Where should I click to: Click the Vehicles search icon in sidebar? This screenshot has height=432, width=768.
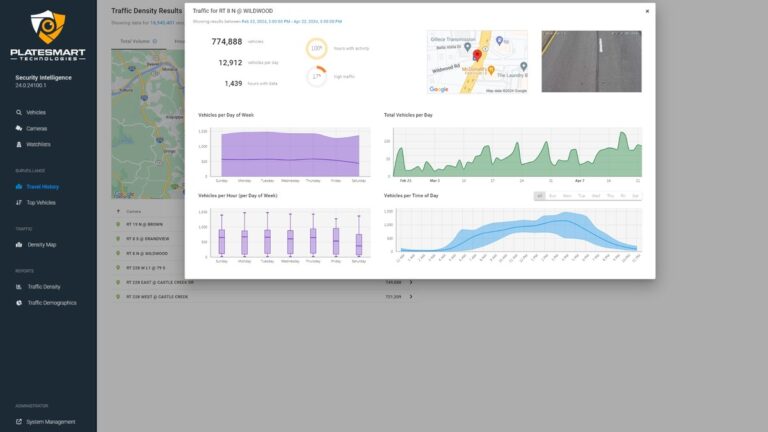click(x=19, y=113)
